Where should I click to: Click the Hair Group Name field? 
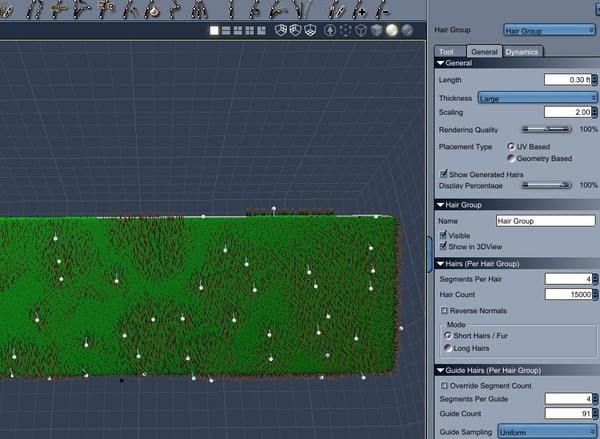[x=546, y=221]
